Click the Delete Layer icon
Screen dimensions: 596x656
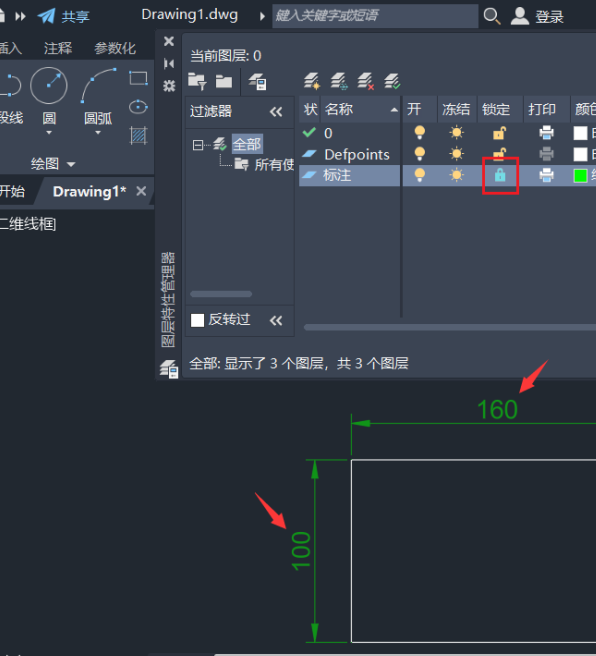coord(366,81)
